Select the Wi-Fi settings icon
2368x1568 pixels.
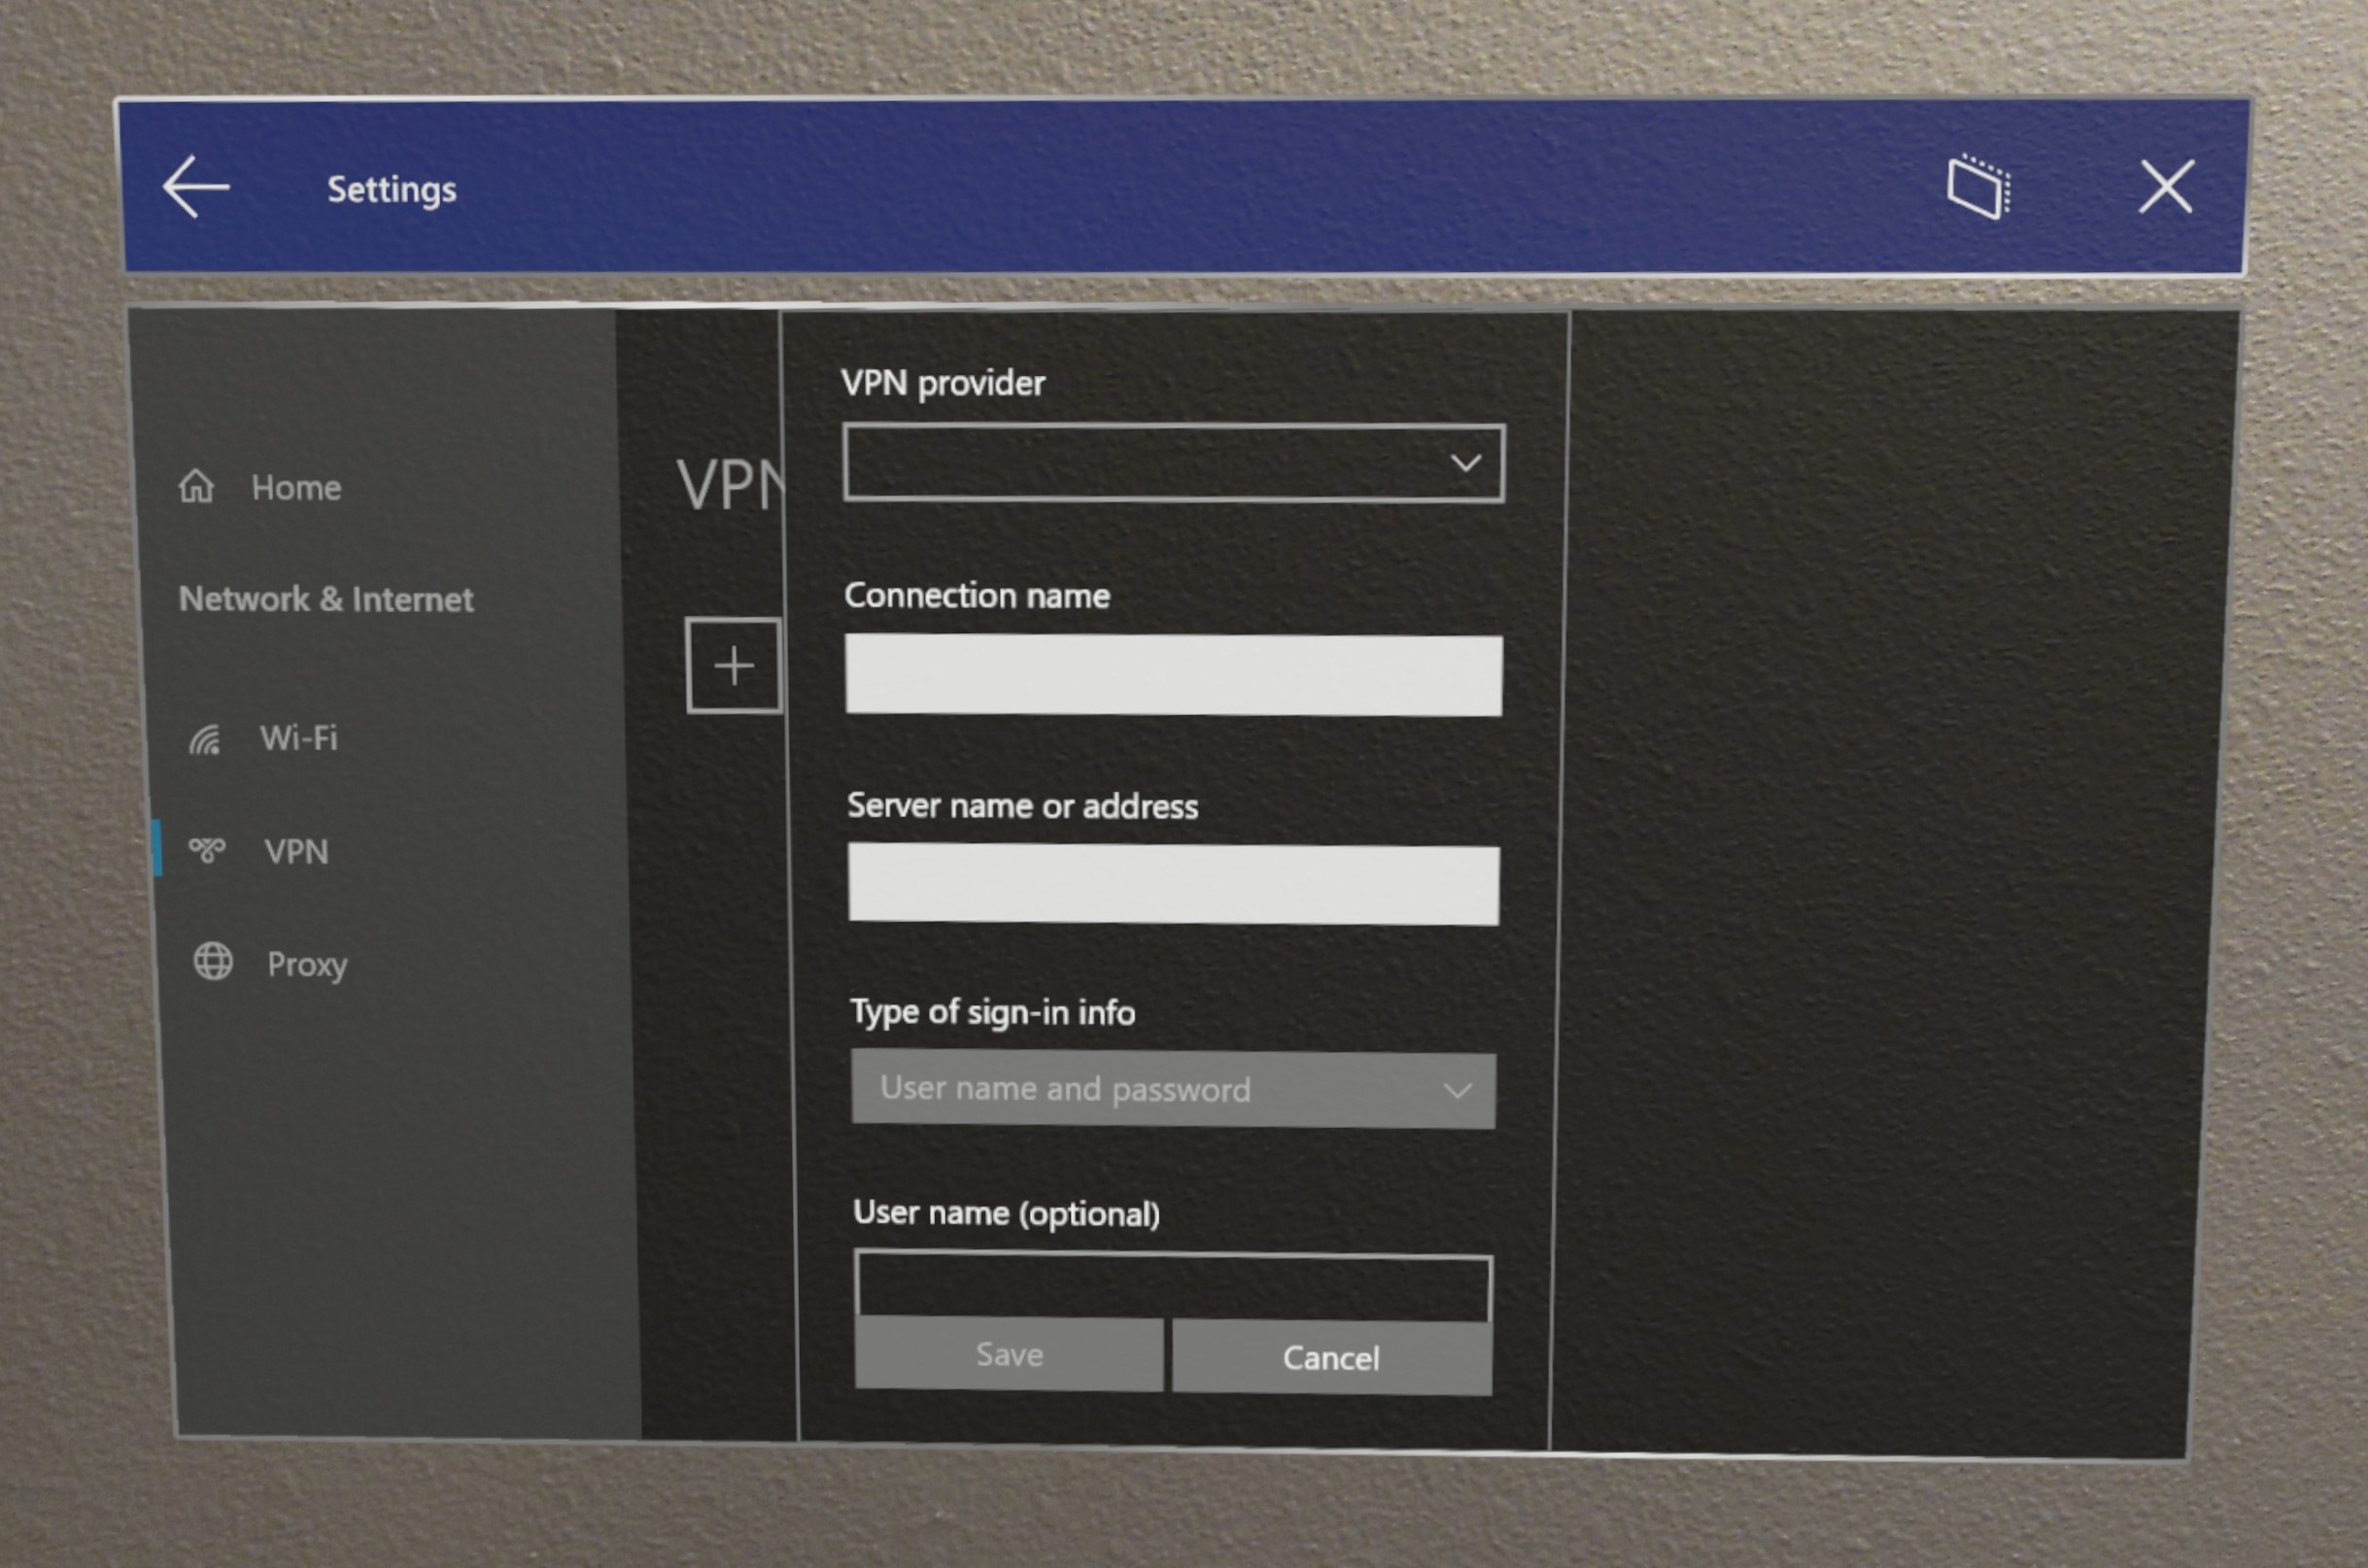click(x=205, y=735)
